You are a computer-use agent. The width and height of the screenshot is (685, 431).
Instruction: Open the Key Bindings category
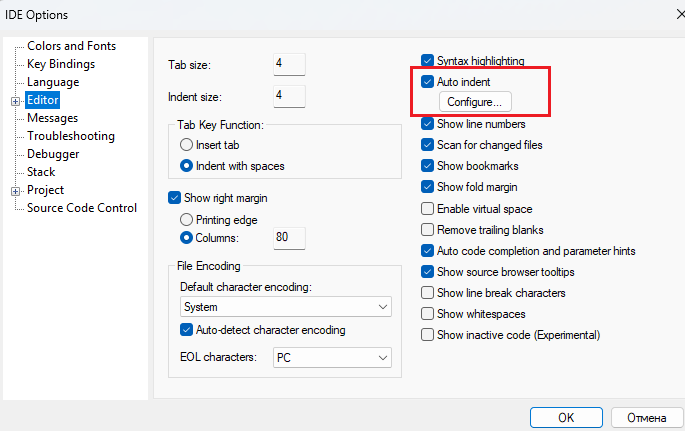pyautogui.click(x=61, y=64)
